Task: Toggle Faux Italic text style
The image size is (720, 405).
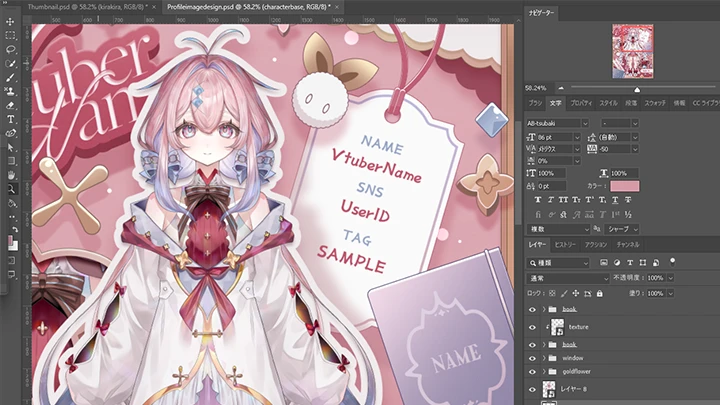Action: click(551, 200)
